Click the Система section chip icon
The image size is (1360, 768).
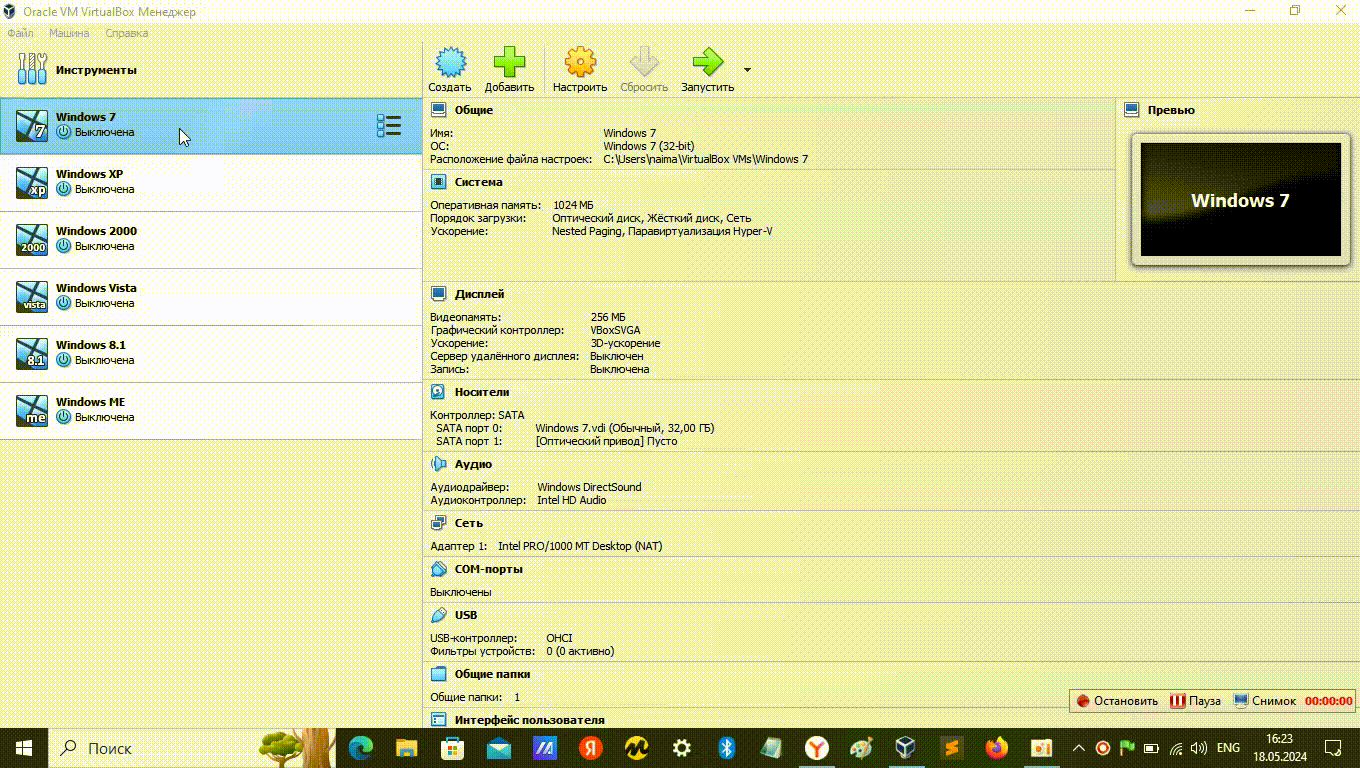pyautogui.click(x=438, y=182)
